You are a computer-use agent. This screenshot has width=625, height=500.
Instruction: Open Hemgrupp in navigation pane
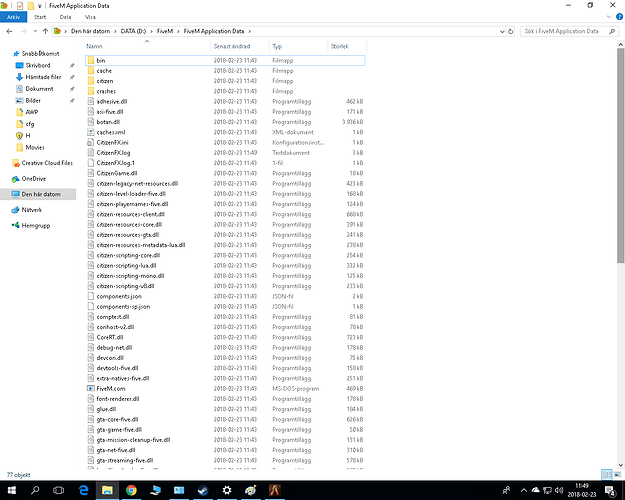pos(31,225)
